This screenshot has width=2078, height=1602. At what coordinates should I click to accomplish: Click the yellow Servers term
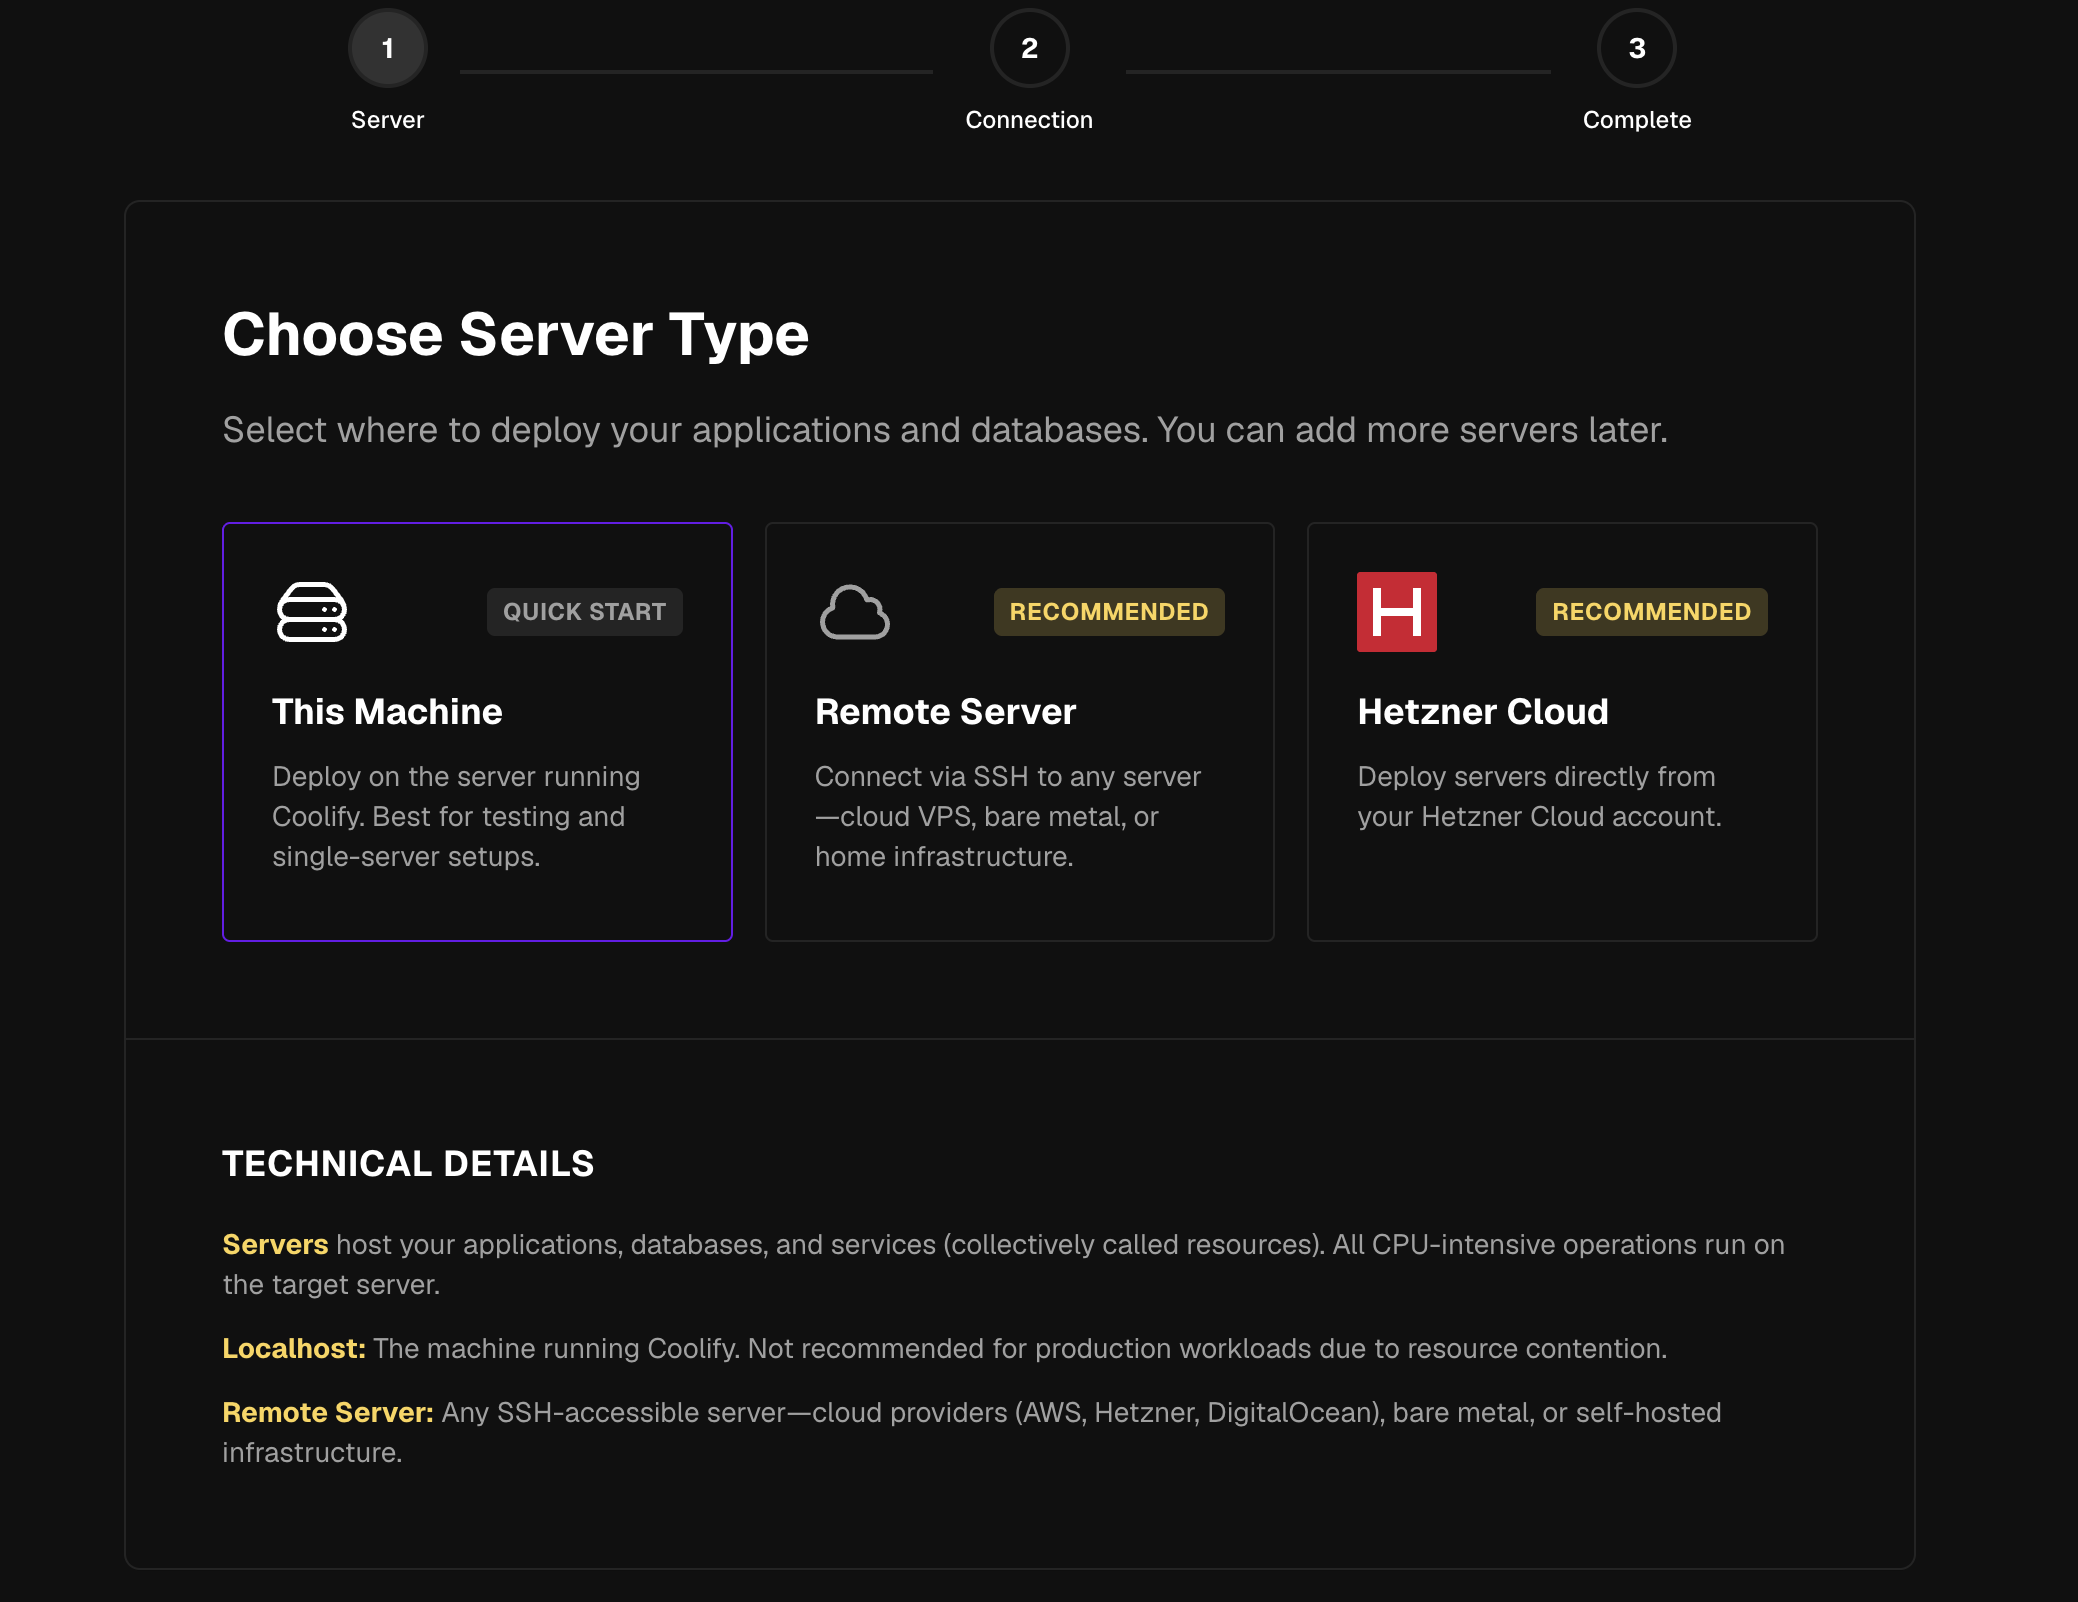[275, 1244]
